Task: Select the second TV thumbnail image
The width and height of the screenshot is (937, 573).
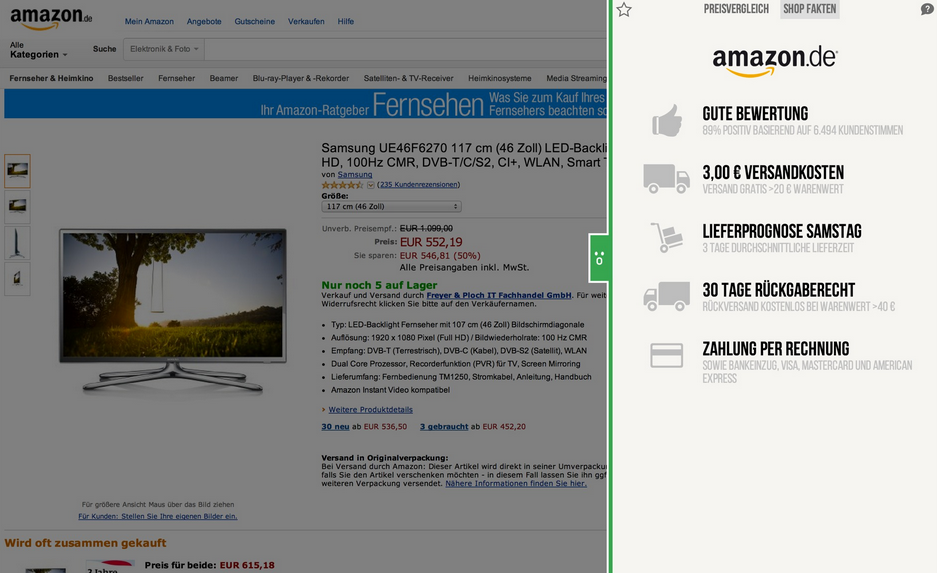Action: pyautogui.click(x=17, y=207)
